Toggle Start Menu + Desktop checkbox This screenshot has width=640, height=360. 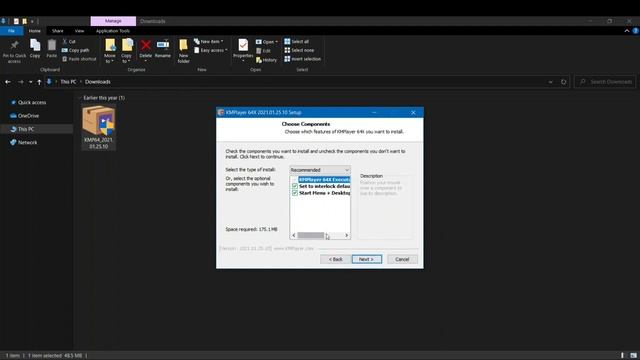(295, 193)
